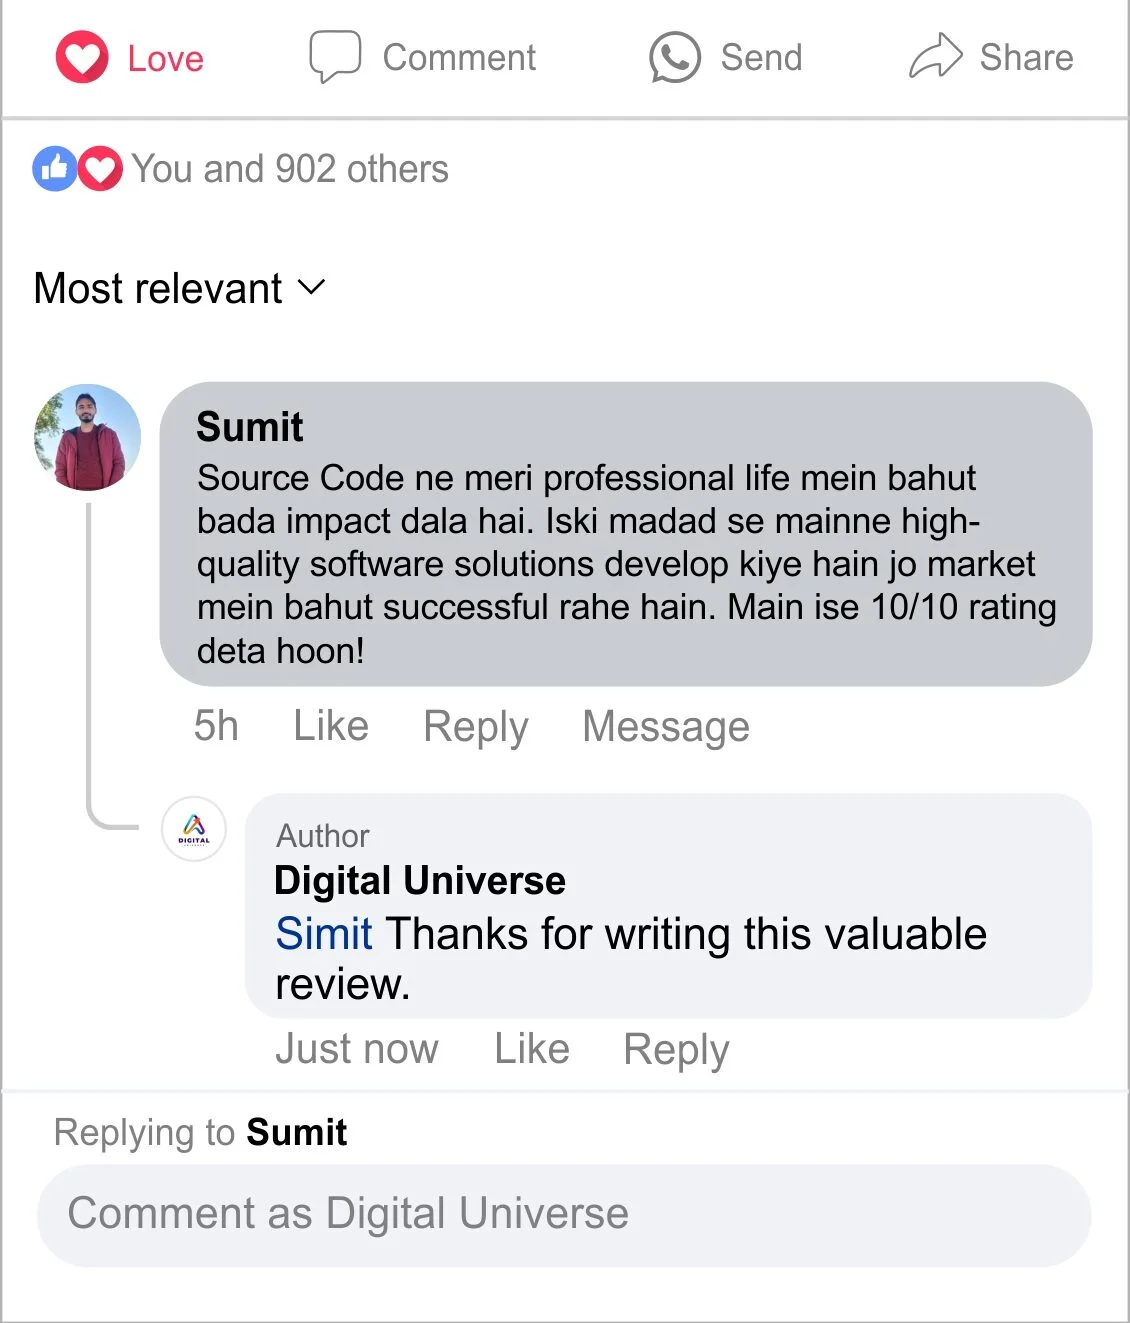Like Sumit's comment
The width and height of the screenshot is (1130, 1323).
click(331, 726)
